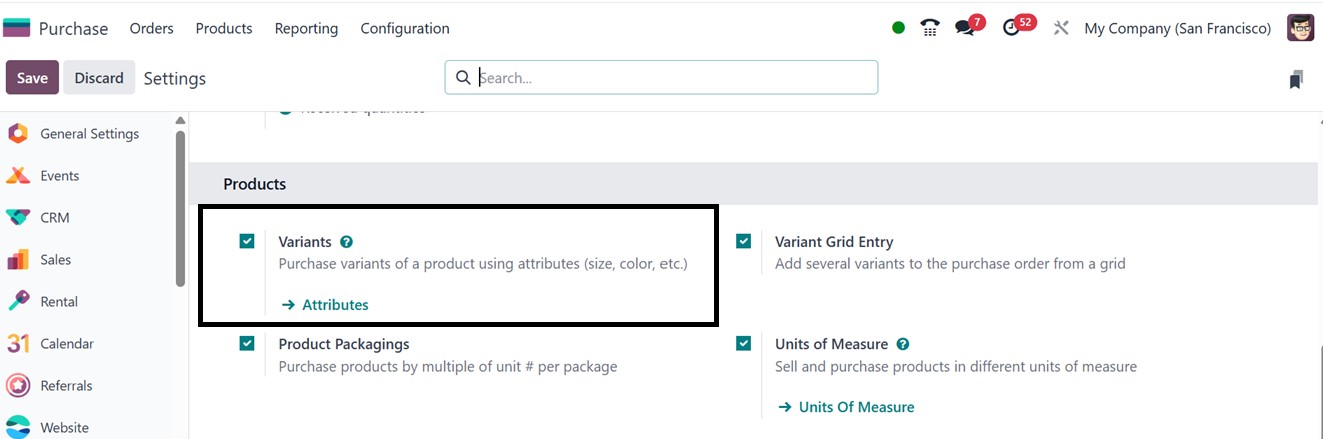Select CRM in the settings sidebar
Viewport: 1323px width, 439px height.
(54, 217)
